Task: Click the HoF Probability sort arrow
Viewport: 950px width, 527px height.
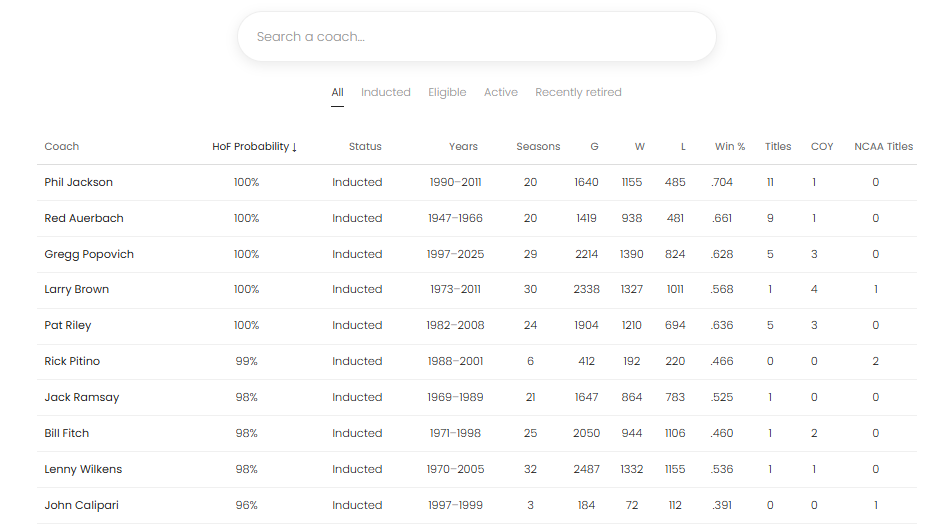Action: click(x=294, y=147)
